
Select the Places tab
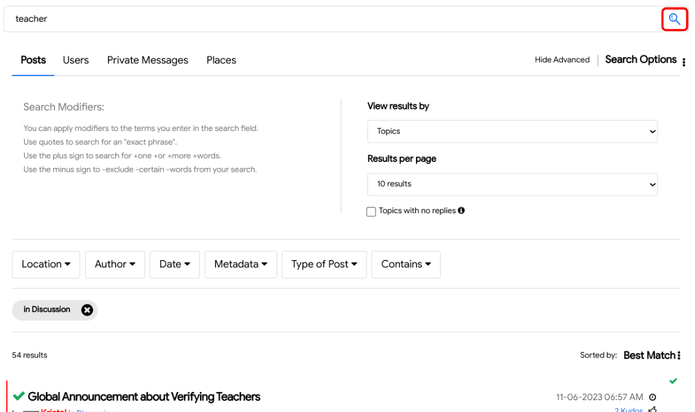coord(221,60)
